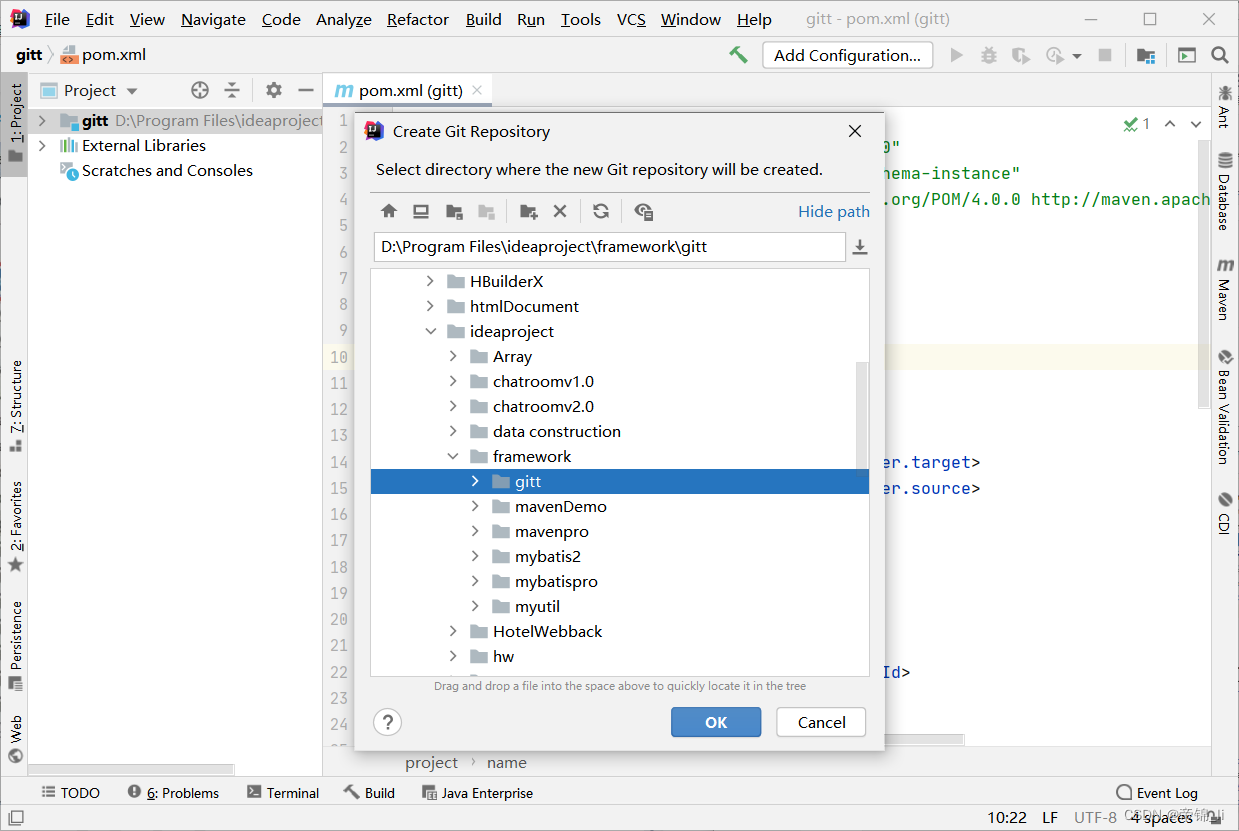Expand the mavenDemo folder

tap(476, 507)
